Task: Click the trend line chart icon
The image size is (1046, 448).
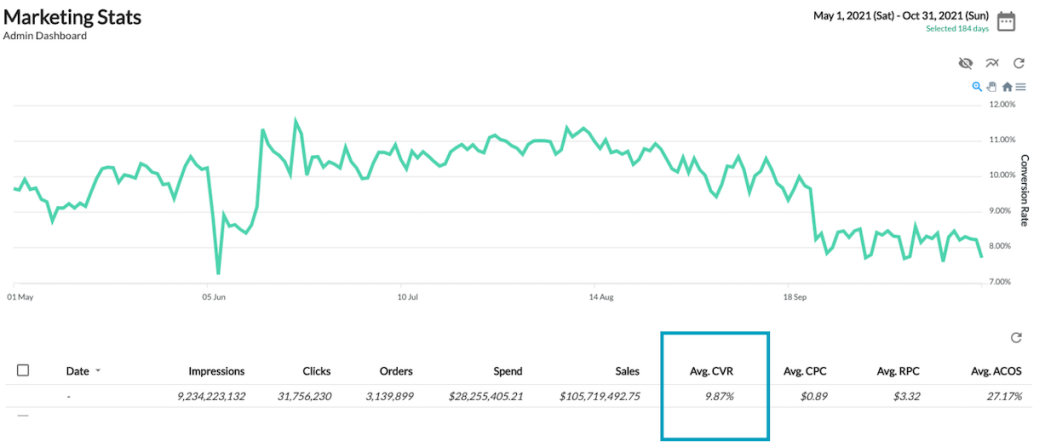Action: point(992,63)
